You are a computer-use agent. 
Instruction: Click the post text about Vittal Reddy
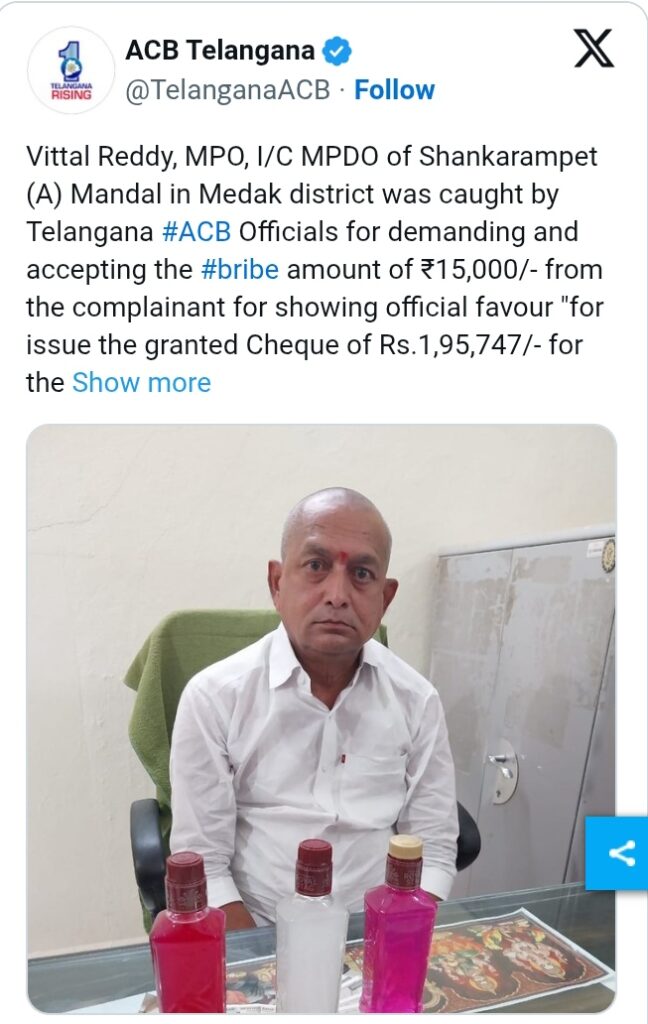(x=315, y=270)
